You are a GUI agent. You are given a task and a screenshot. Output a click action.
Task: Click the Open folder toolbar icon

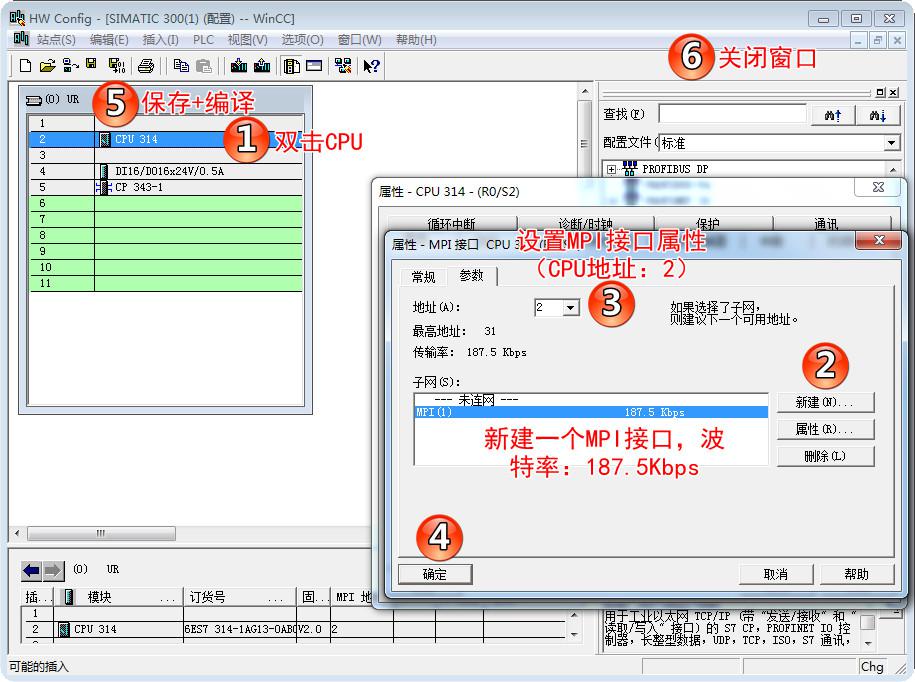coord(47,65)
